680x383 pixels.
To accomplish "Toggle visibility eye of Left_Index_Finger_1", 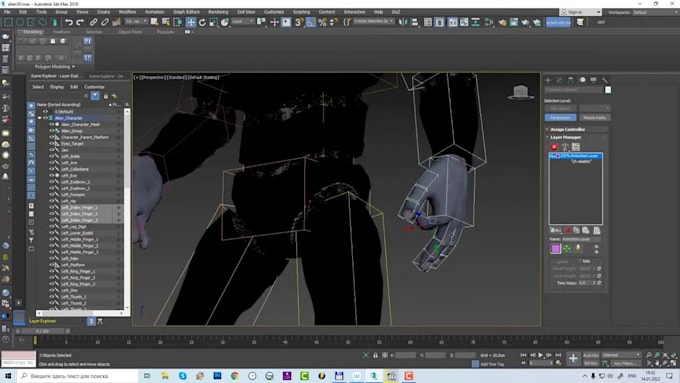I will (x=51, y=208).
